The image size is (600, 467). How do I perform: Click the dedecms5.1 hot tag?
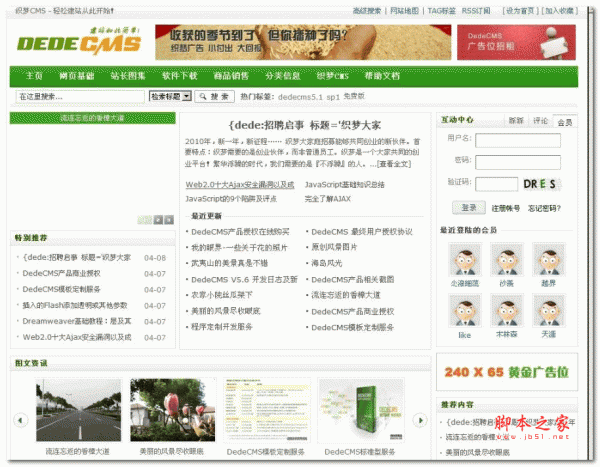pos(300,97)
